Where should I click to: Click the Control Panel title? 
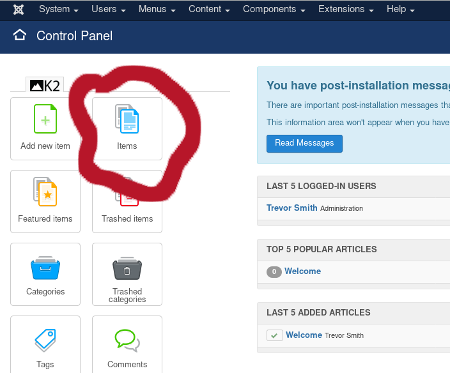coord(74,36)
